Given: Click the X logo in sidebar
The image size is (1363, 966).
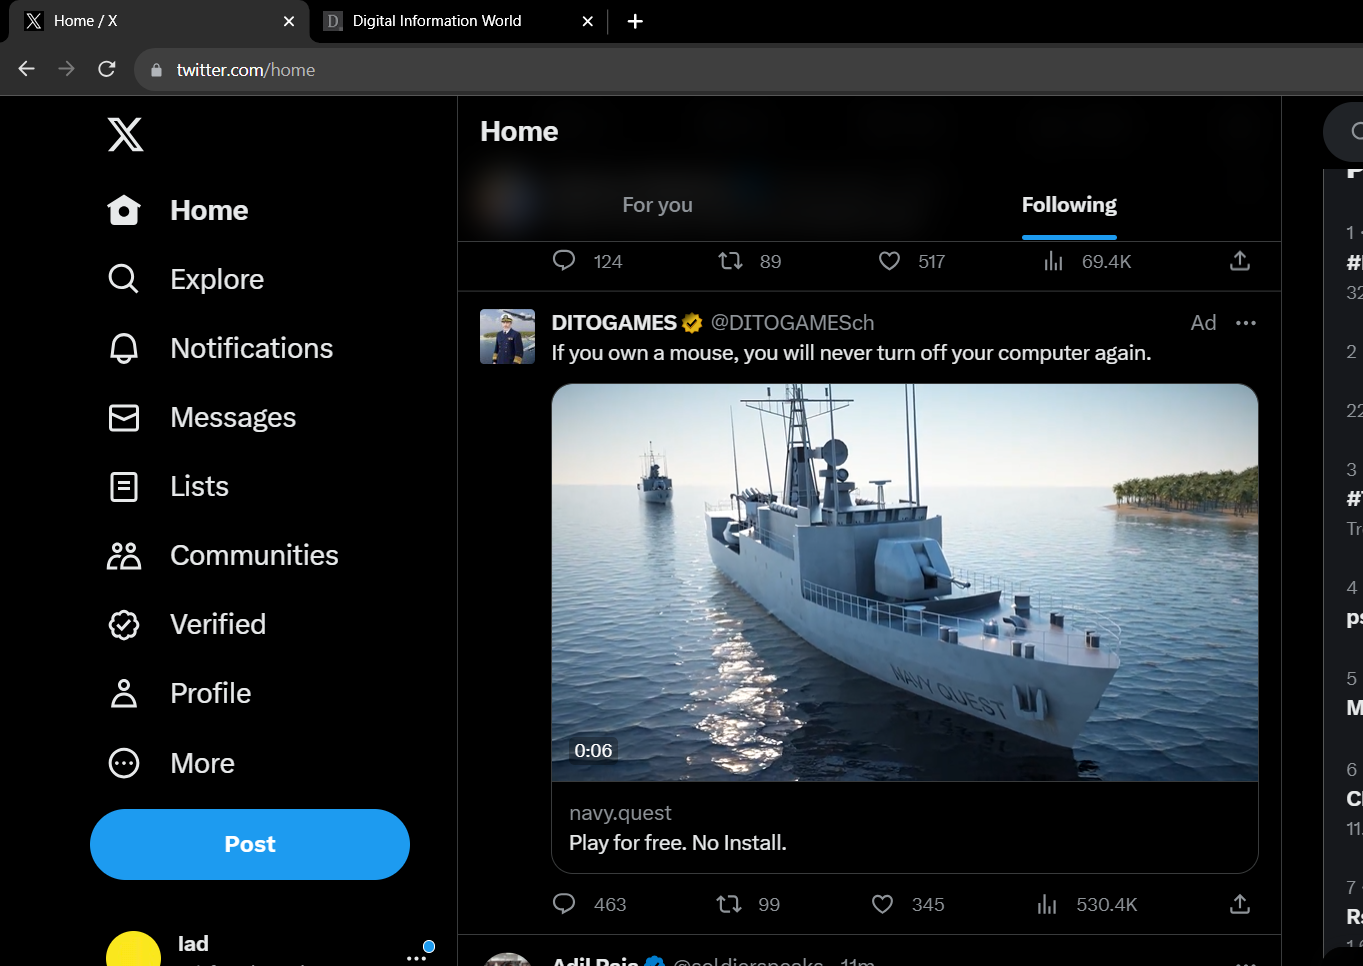Looking at the screenshot, I should 125,134.
